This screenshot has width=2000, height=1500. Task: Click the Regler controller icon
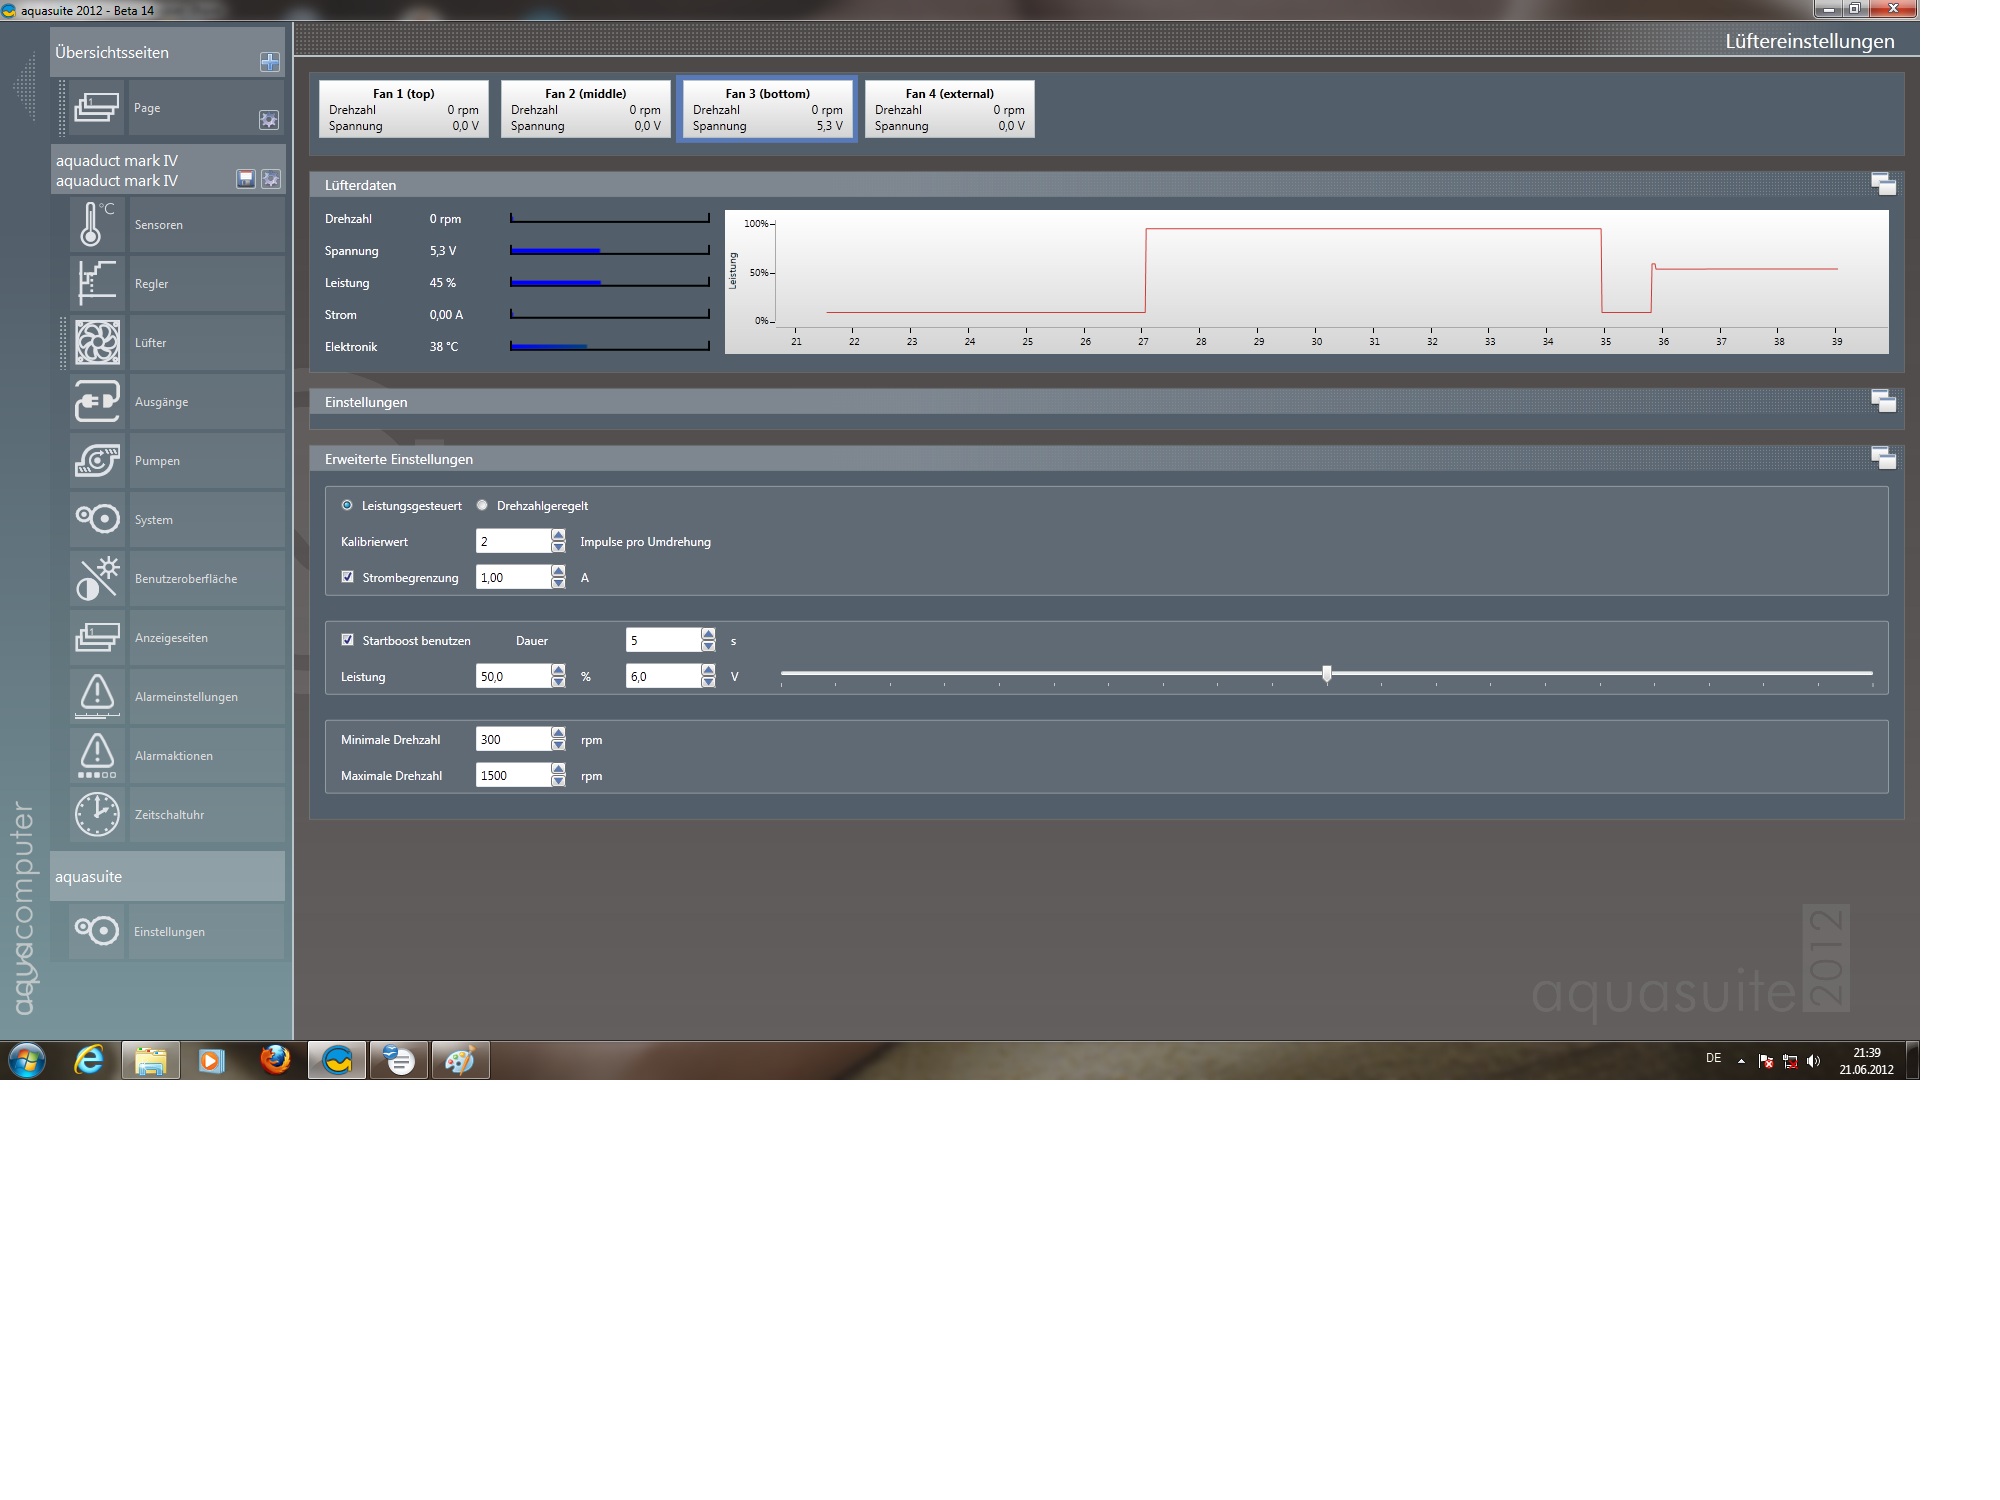click(97, 283)
